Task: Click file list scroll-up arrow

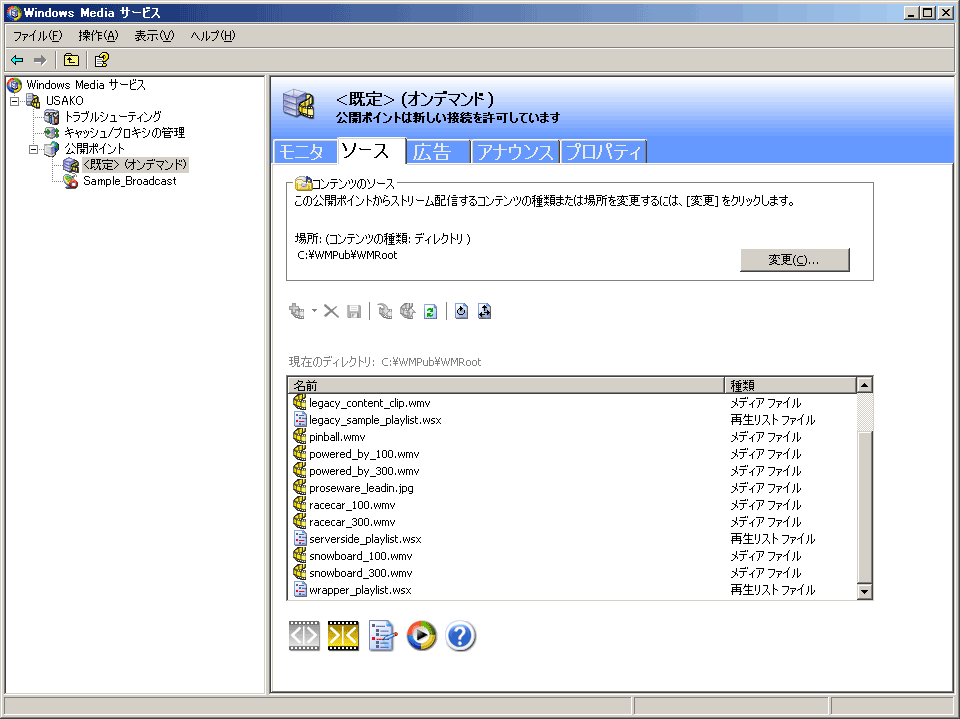Action: (x=864, y=385)
